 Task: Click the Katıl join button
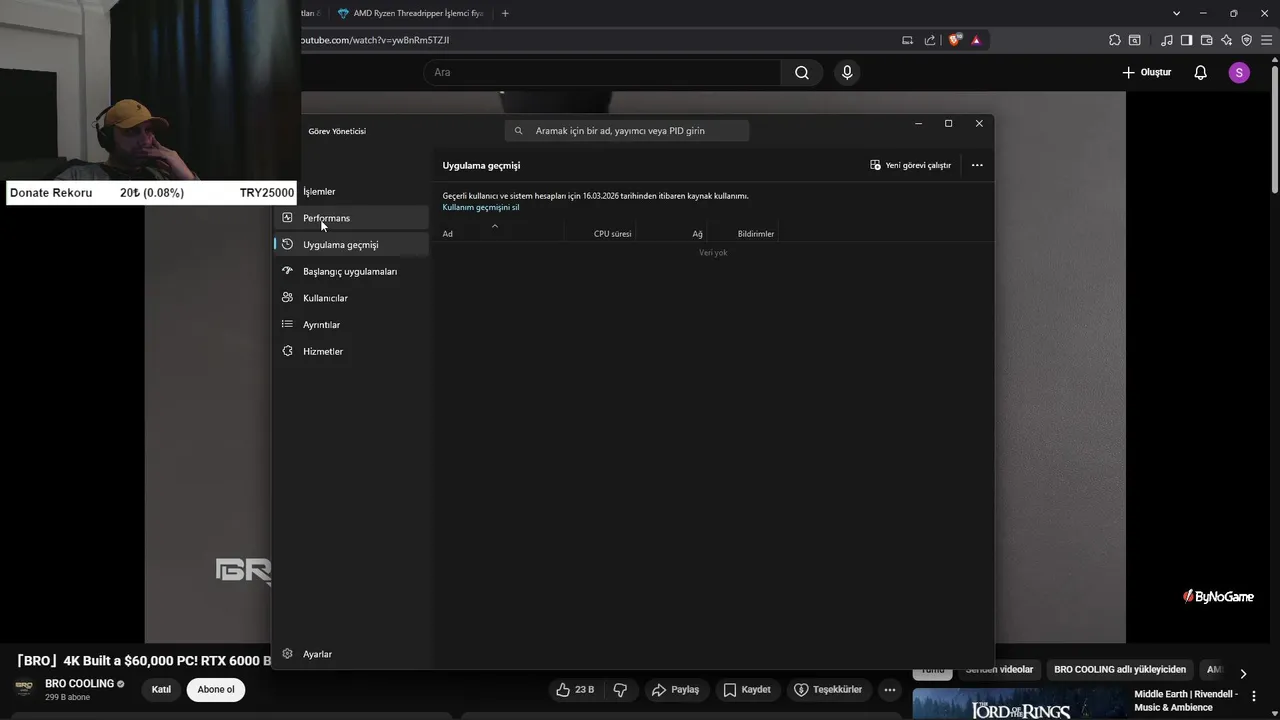coord(161,690)
